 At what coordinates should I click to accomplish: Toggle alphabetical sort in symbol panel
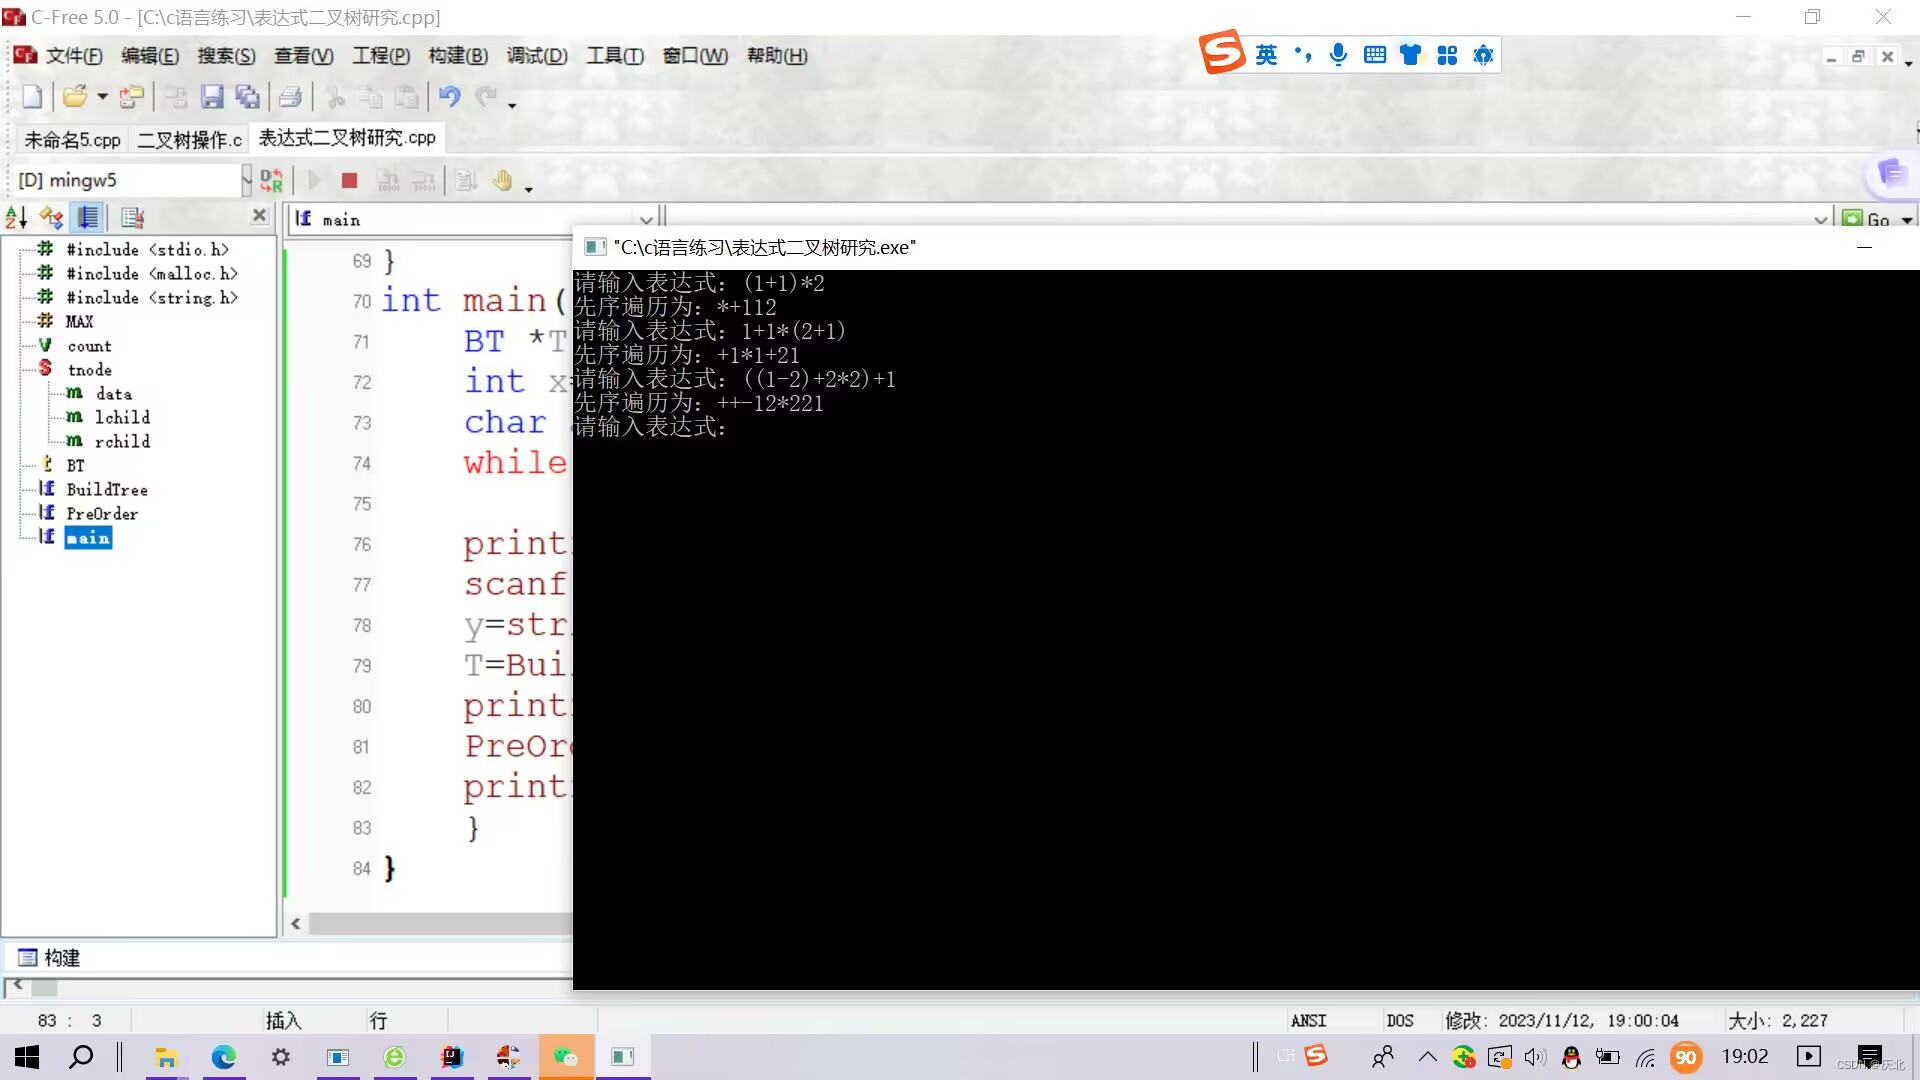pyautogui.click(x=17, y=217)
